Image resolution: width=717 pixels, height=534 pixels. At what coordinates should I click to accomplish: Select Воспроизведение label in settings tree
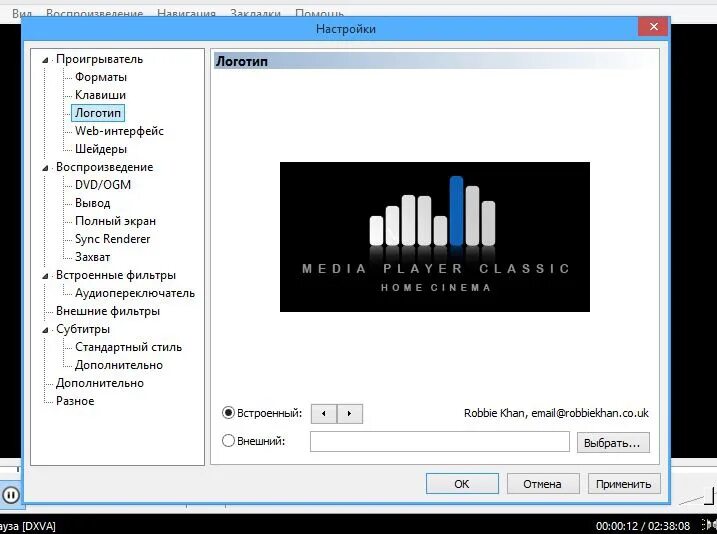click(104, 167)
